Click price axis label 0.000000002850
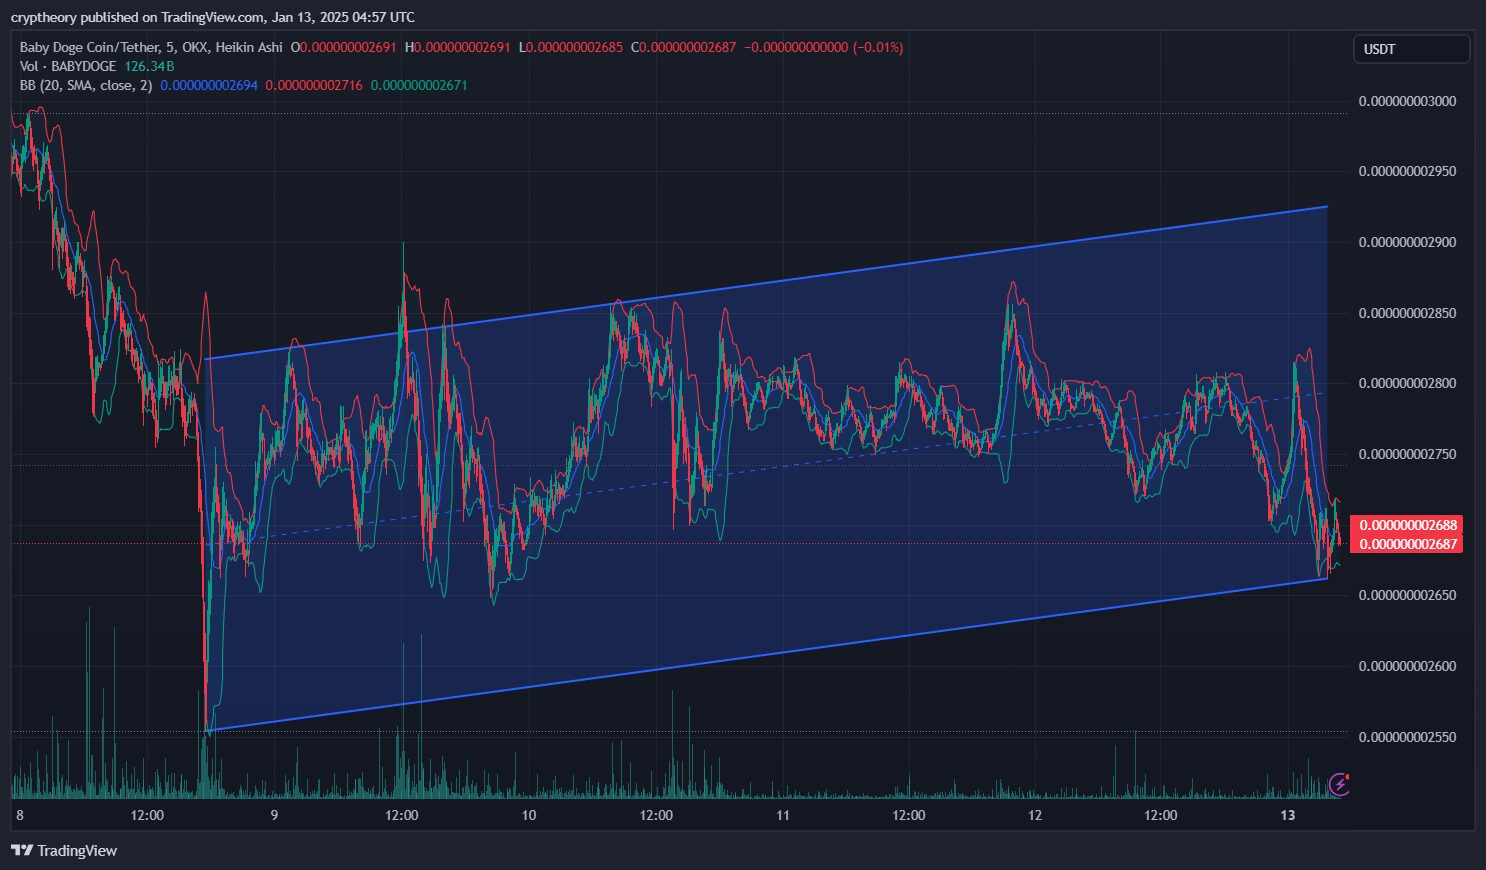Screen dimensions: 1486x870 click(1407, 313)
